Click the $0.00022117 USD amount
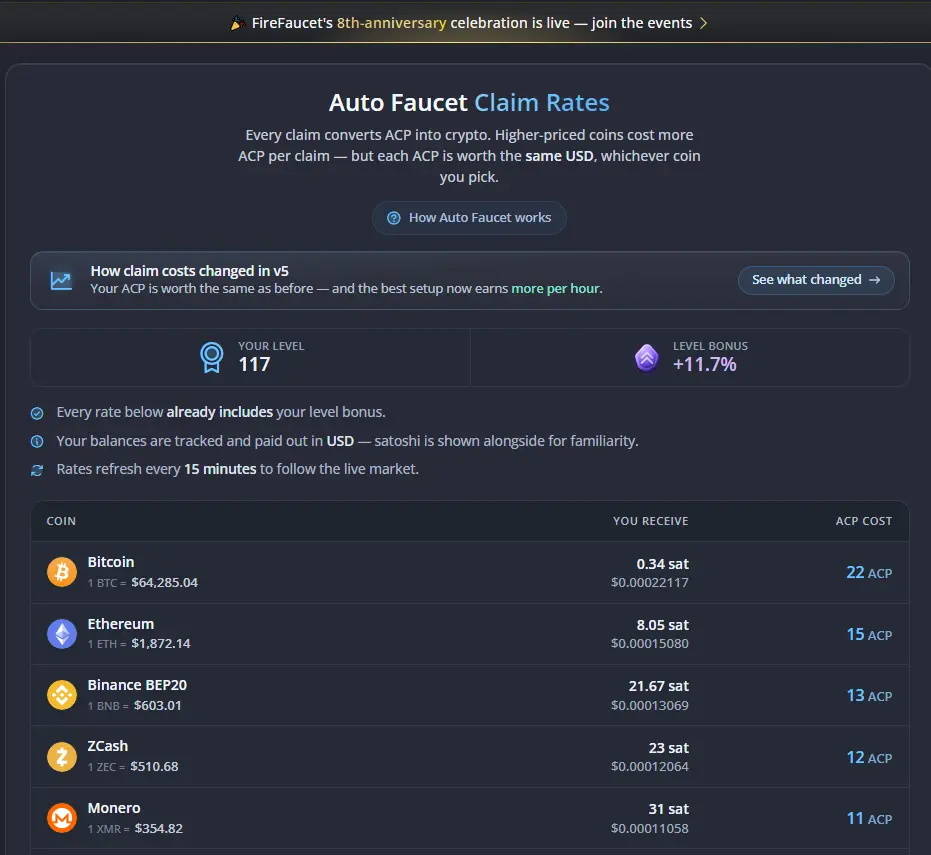 tap(650, 582)
